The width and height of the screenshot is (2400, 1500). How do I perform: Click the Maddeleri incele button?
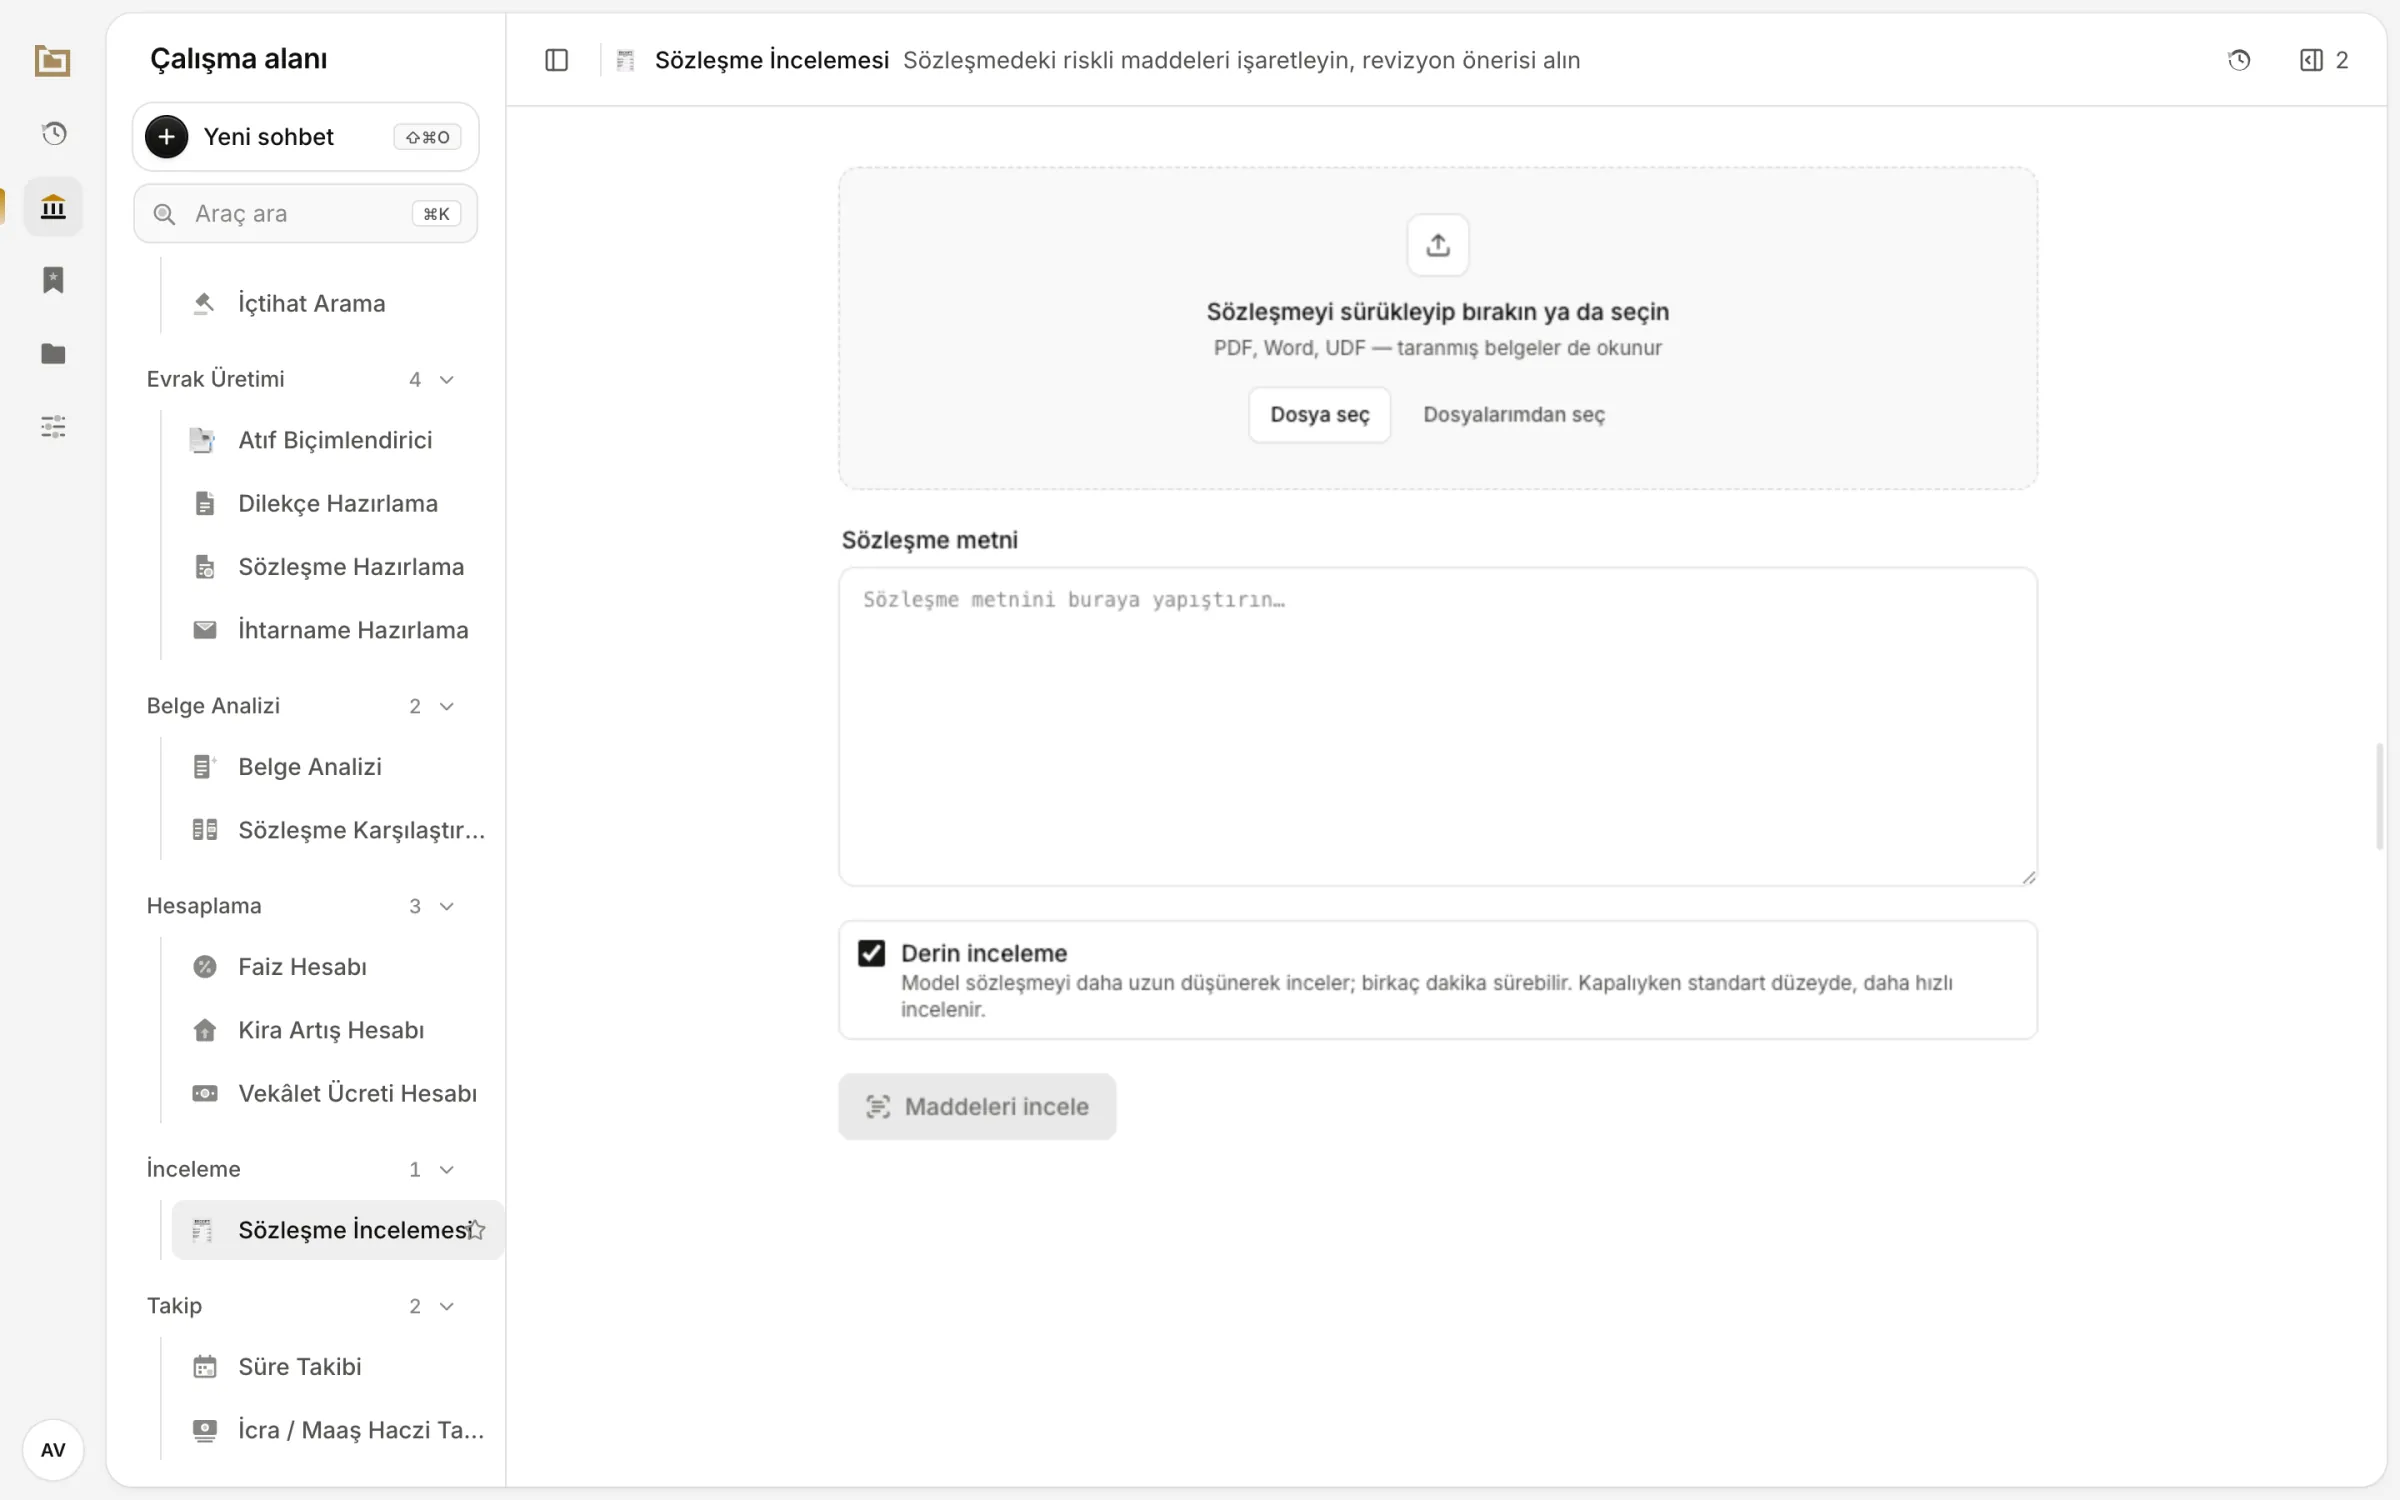click(977, 1107)
